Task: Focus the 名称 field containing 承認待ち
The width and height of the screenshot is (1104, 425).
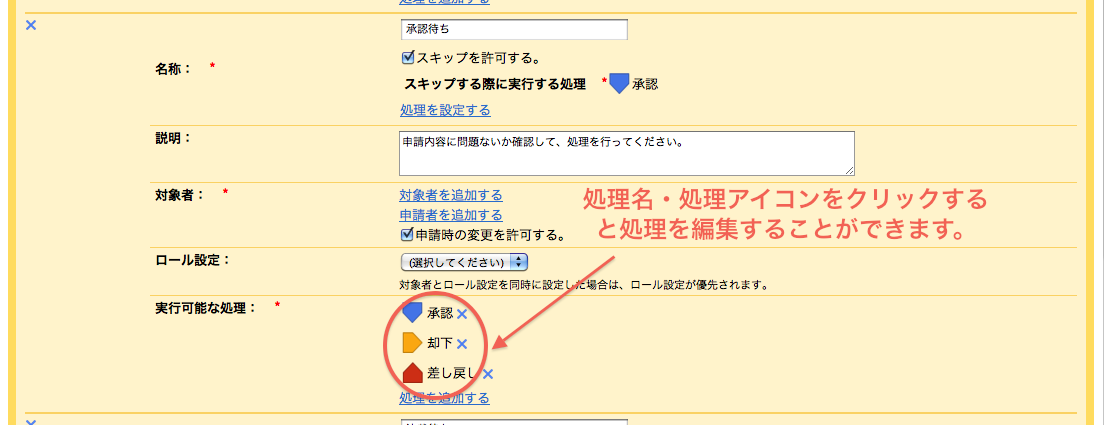Action: click(514, 30)
